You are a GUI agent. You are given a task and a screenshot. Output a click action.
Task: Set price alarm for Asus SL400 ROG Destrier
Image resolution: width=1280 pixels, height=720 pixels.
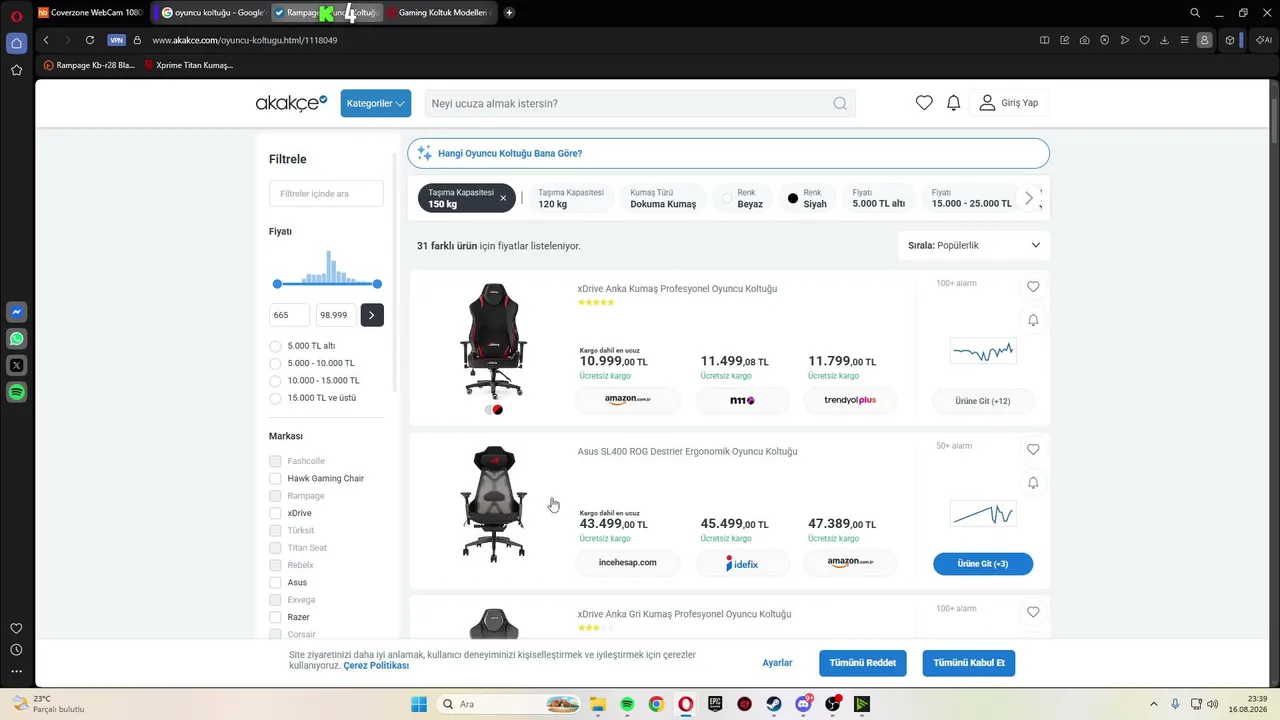pyautogui.click(x=1033, y=483)
